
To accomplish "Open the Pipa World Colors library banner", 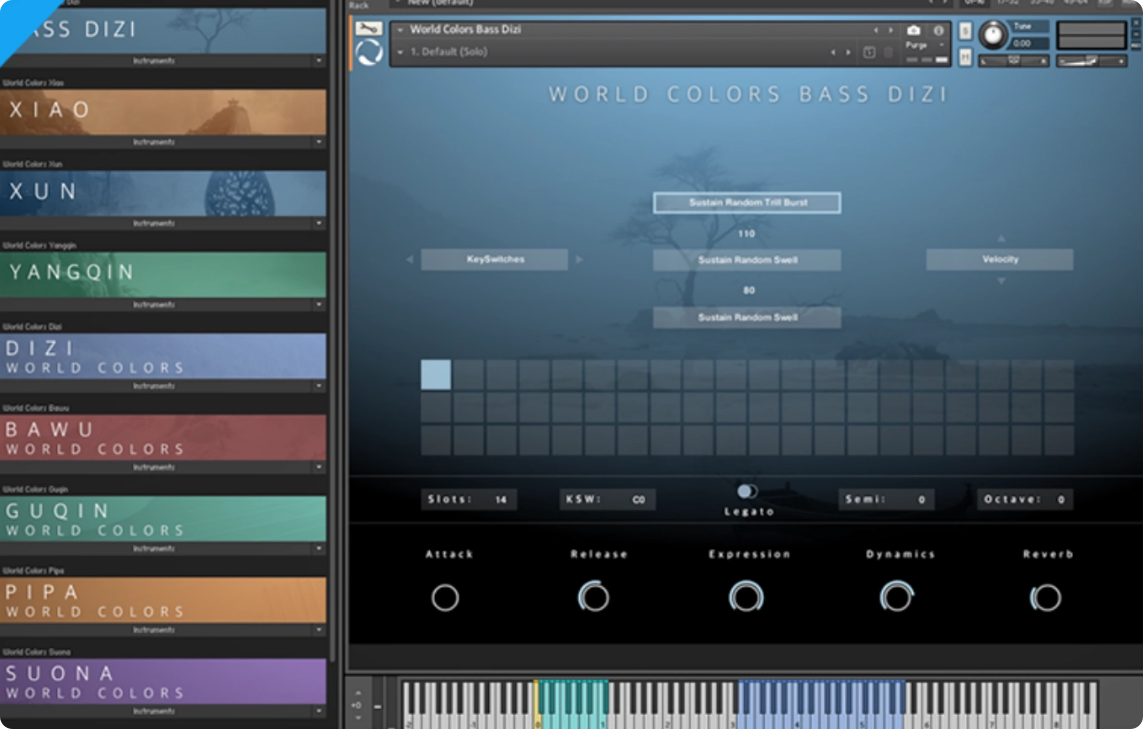I will [163, 599].
